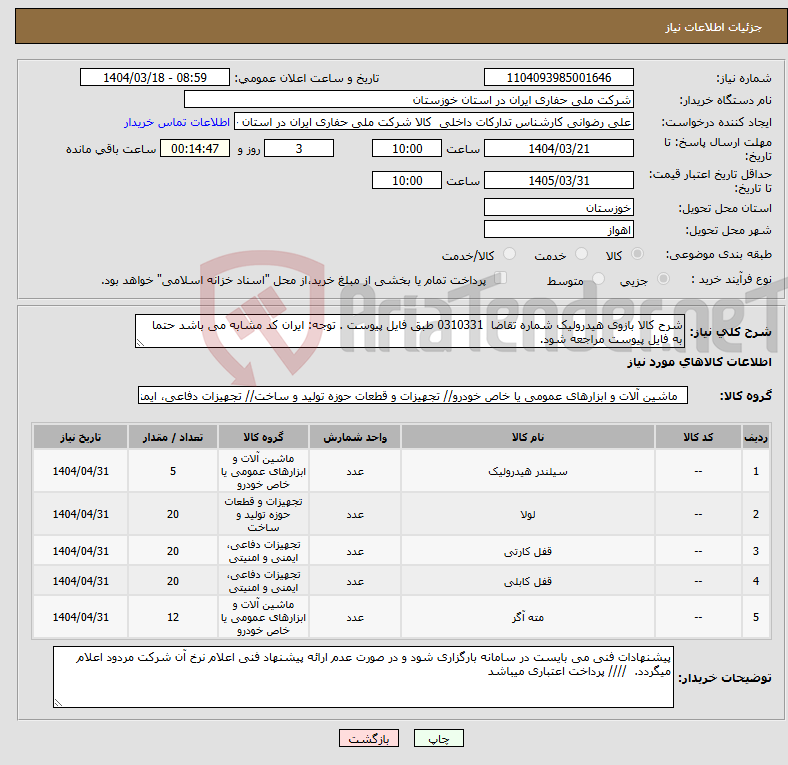Viewport: 788px width, 765px height.
Task: Click the description textarea resize handle
Action: coord(140,343)
